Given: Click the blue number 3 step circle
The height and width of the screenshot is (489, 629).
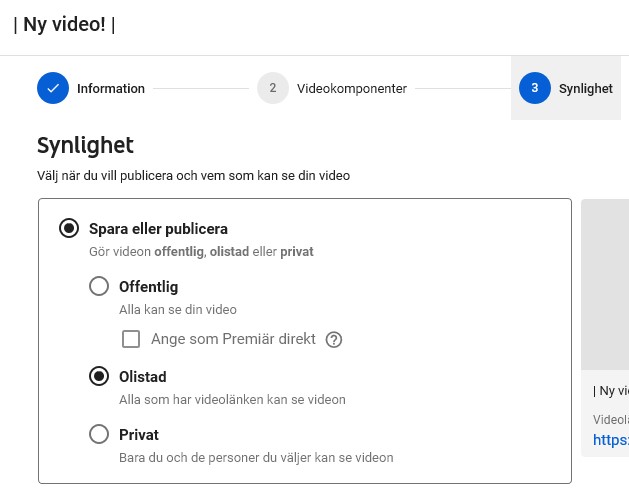Looking at the screenshot, I should (x=535, y=88).
